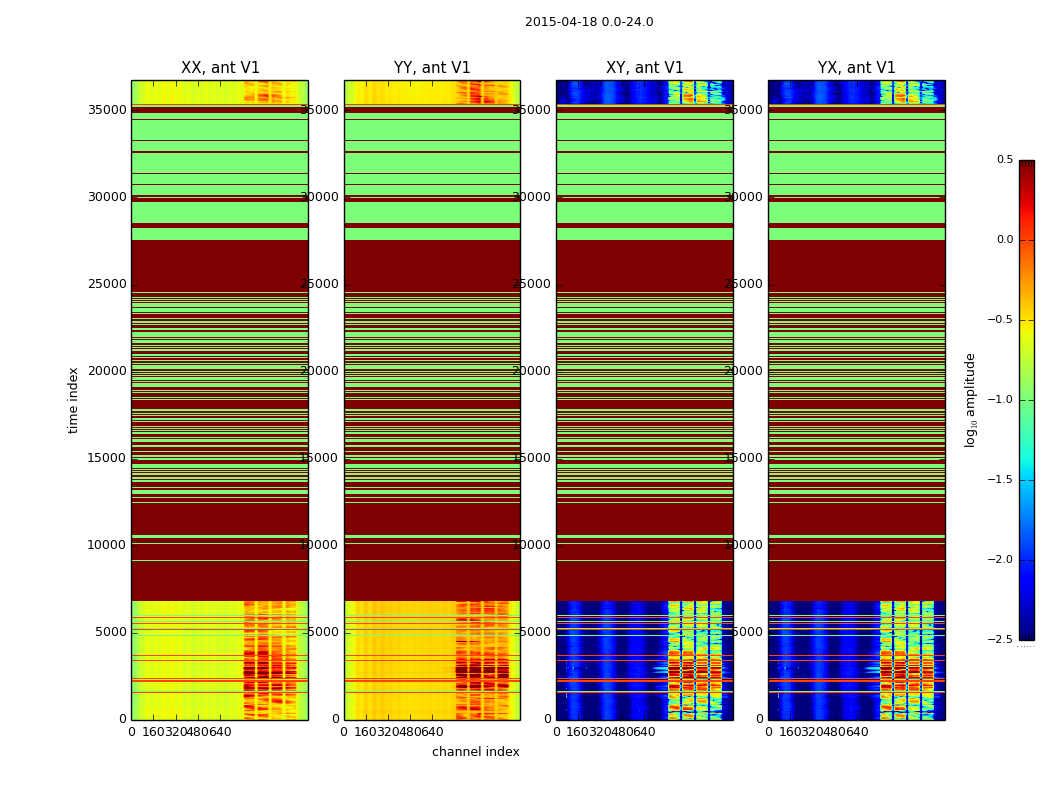Click the date title 2015-04-18 0.0-24.0
The width and height of the screenshot is (1050, 800).
point(589,22)
